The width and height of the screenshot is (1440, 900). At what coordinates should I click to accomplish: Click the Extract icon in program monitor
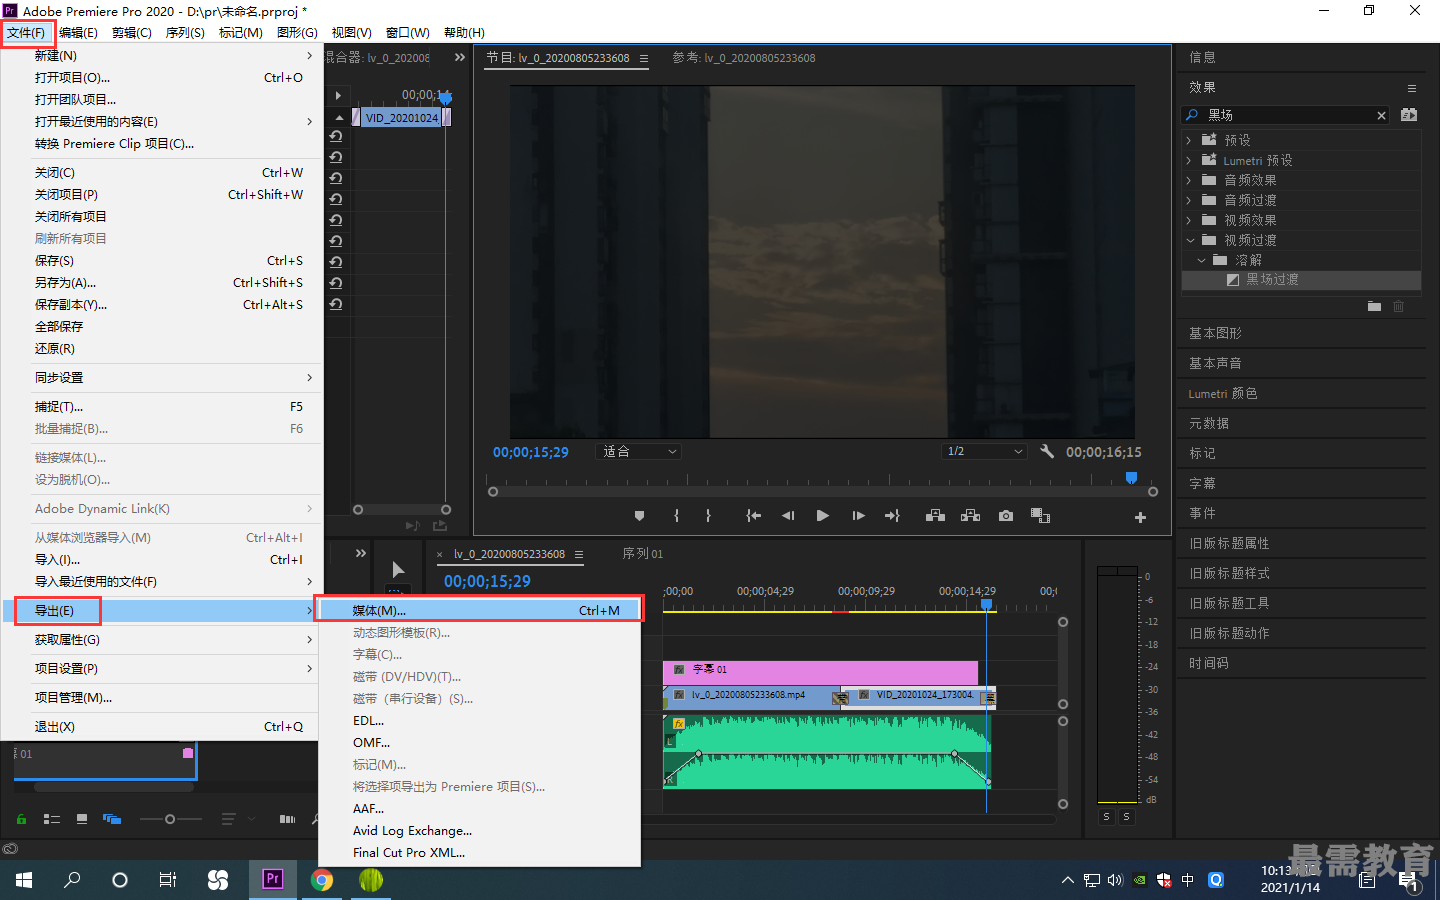pos(970,516)
